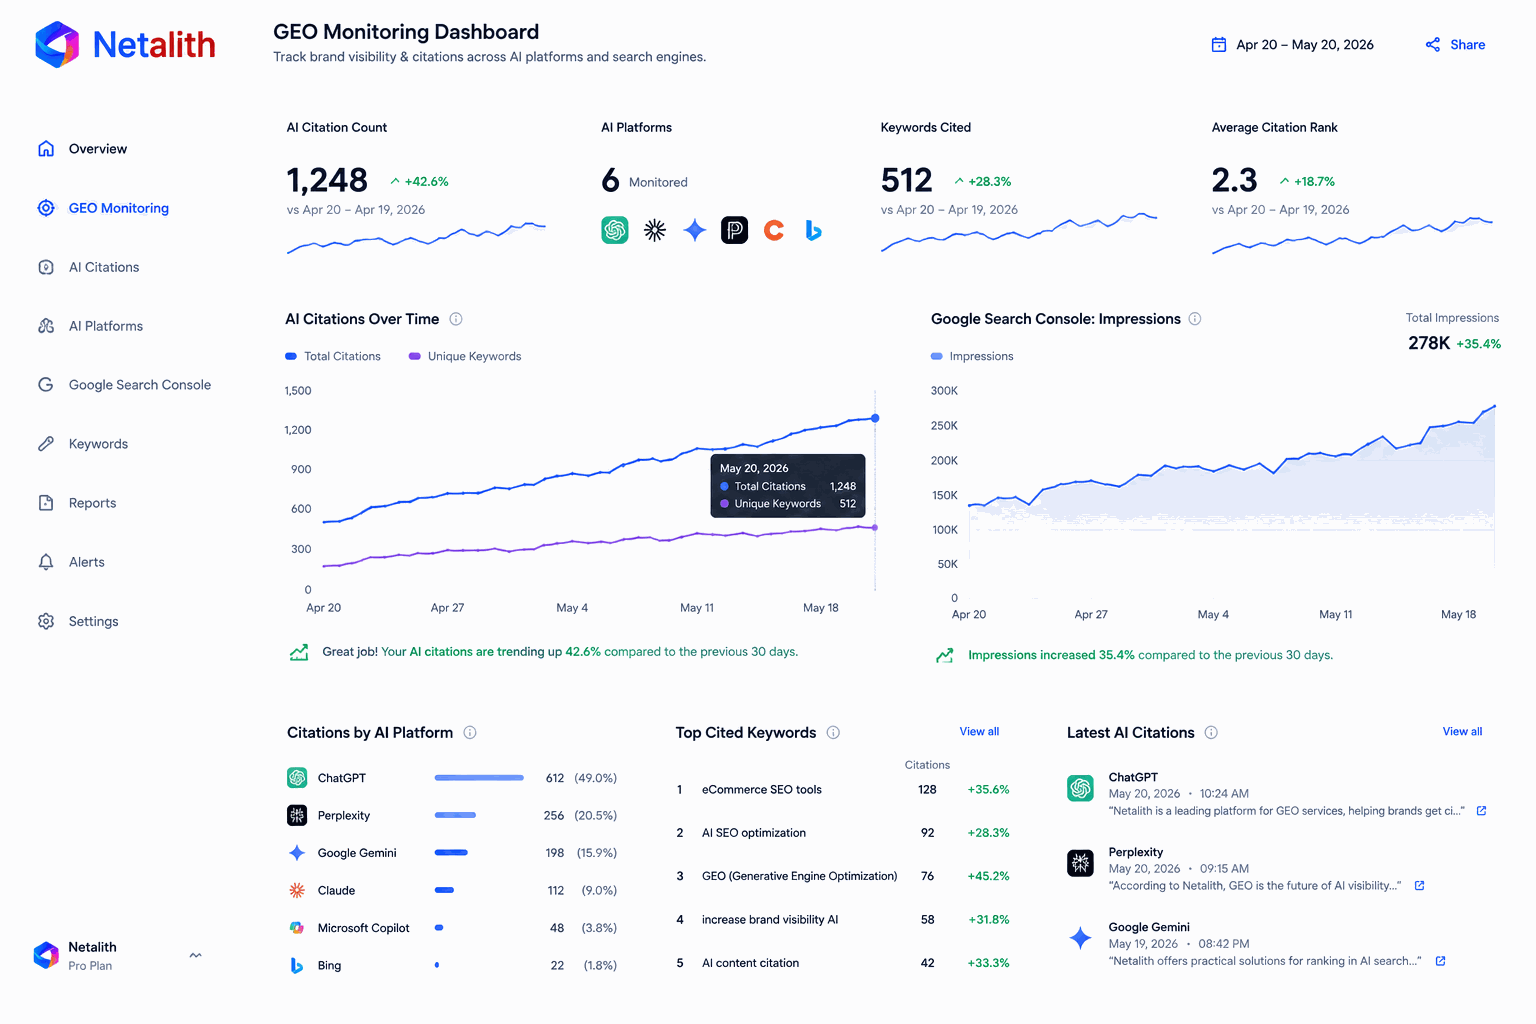Click the info icon beside Citations by AI Platform
Screen dimensions: 1536x1024
pos(470,733)
